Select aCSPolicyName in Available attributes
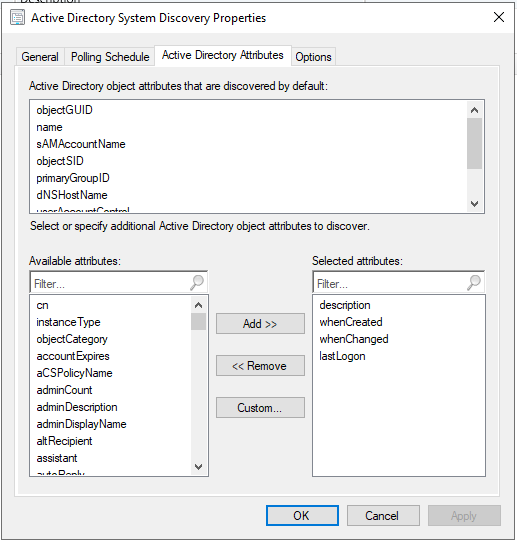 (x=74, y=373)
